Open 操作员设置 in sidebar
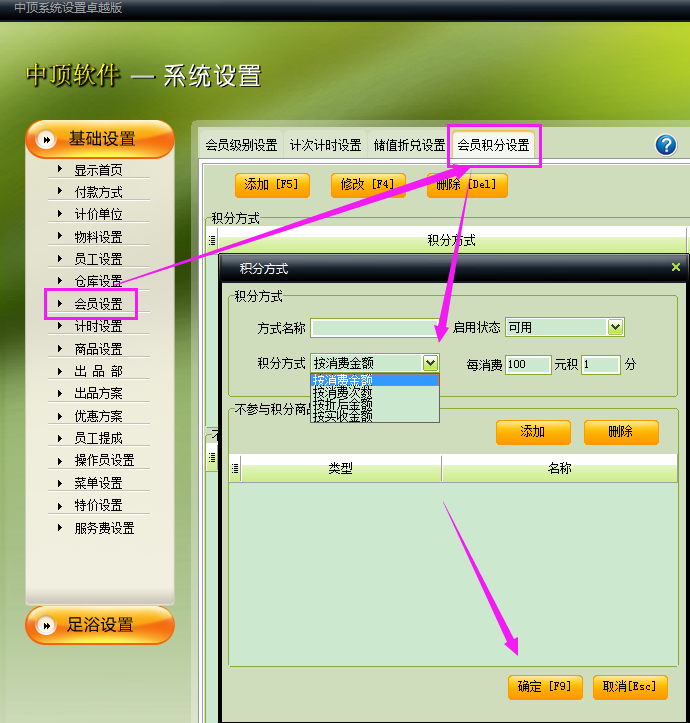 click(104, 460)
